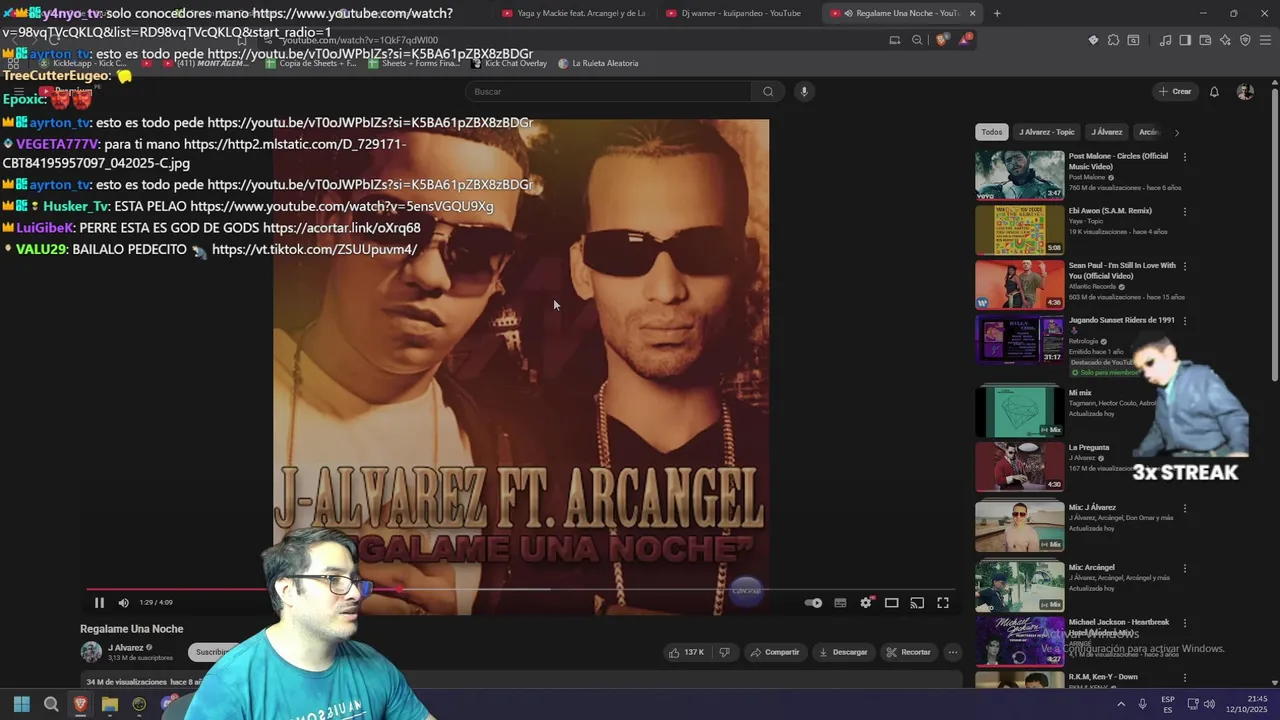Select the Todos filter chip
The image size is (1280, 720).
(991, 132)
